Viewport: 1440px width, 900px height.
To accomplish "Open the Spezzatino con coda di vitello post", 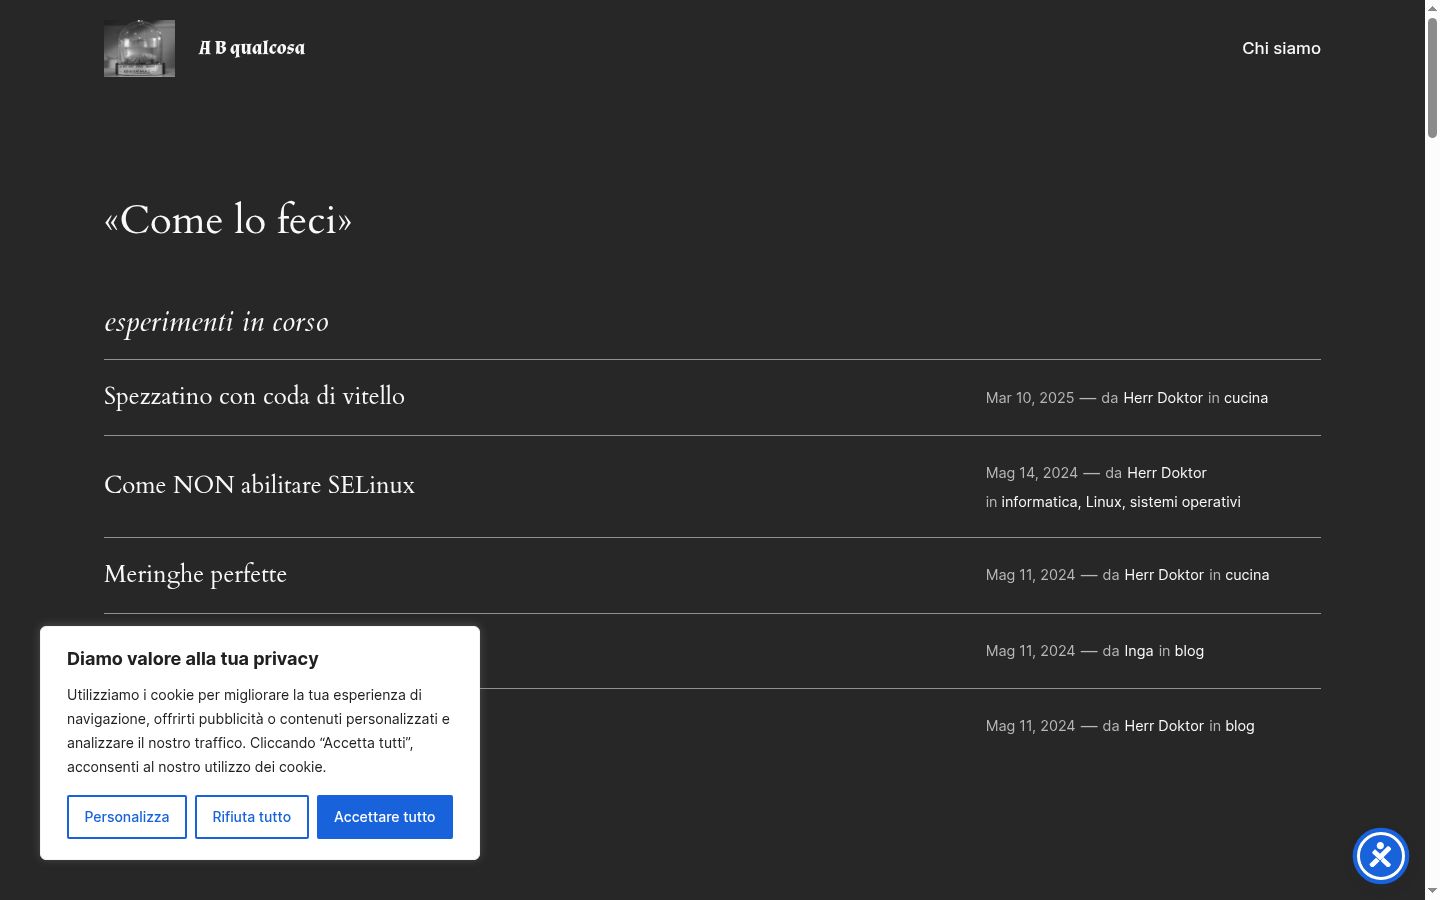I will pos(254,396).
